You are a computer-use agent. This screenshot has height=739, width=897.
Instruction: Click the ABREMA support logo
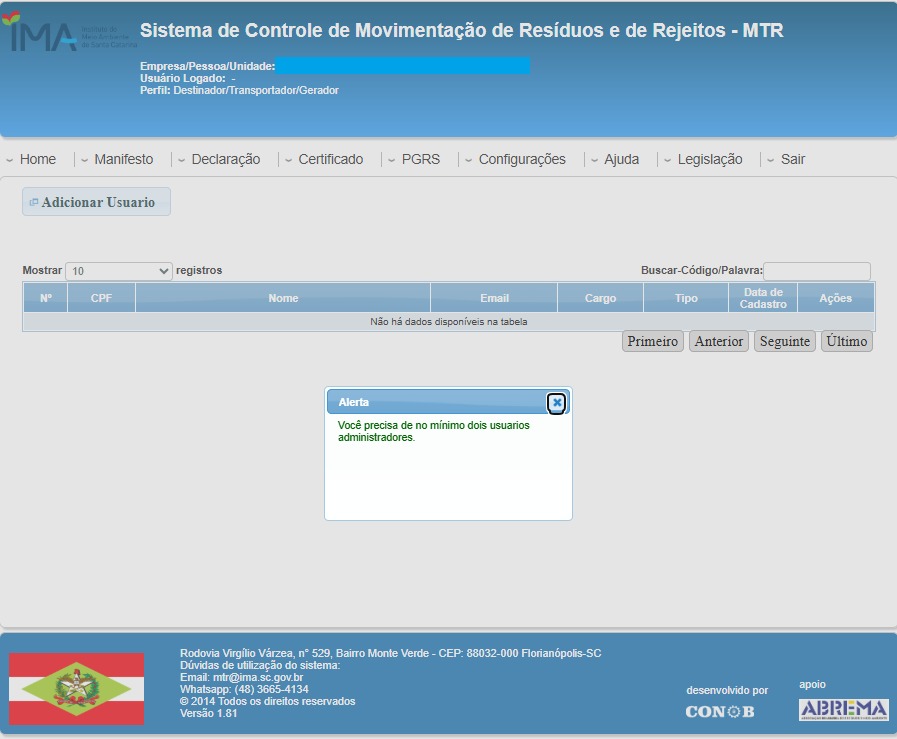(843, 709)
